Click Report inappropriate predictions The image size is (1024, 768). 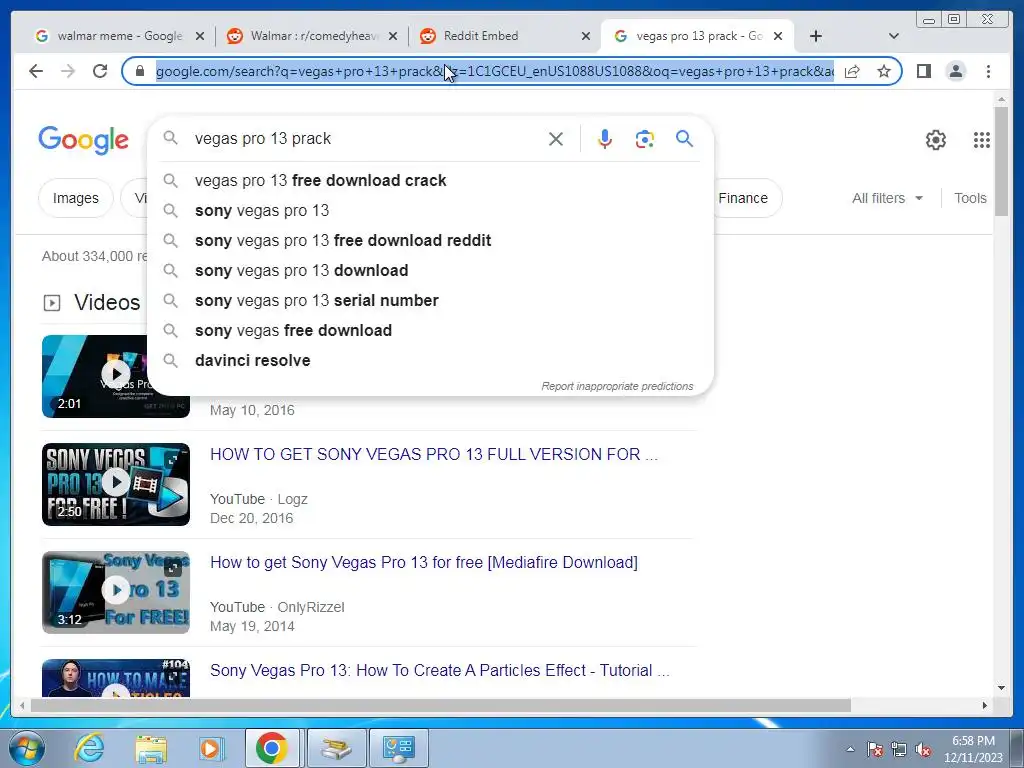tap(617, 386)
